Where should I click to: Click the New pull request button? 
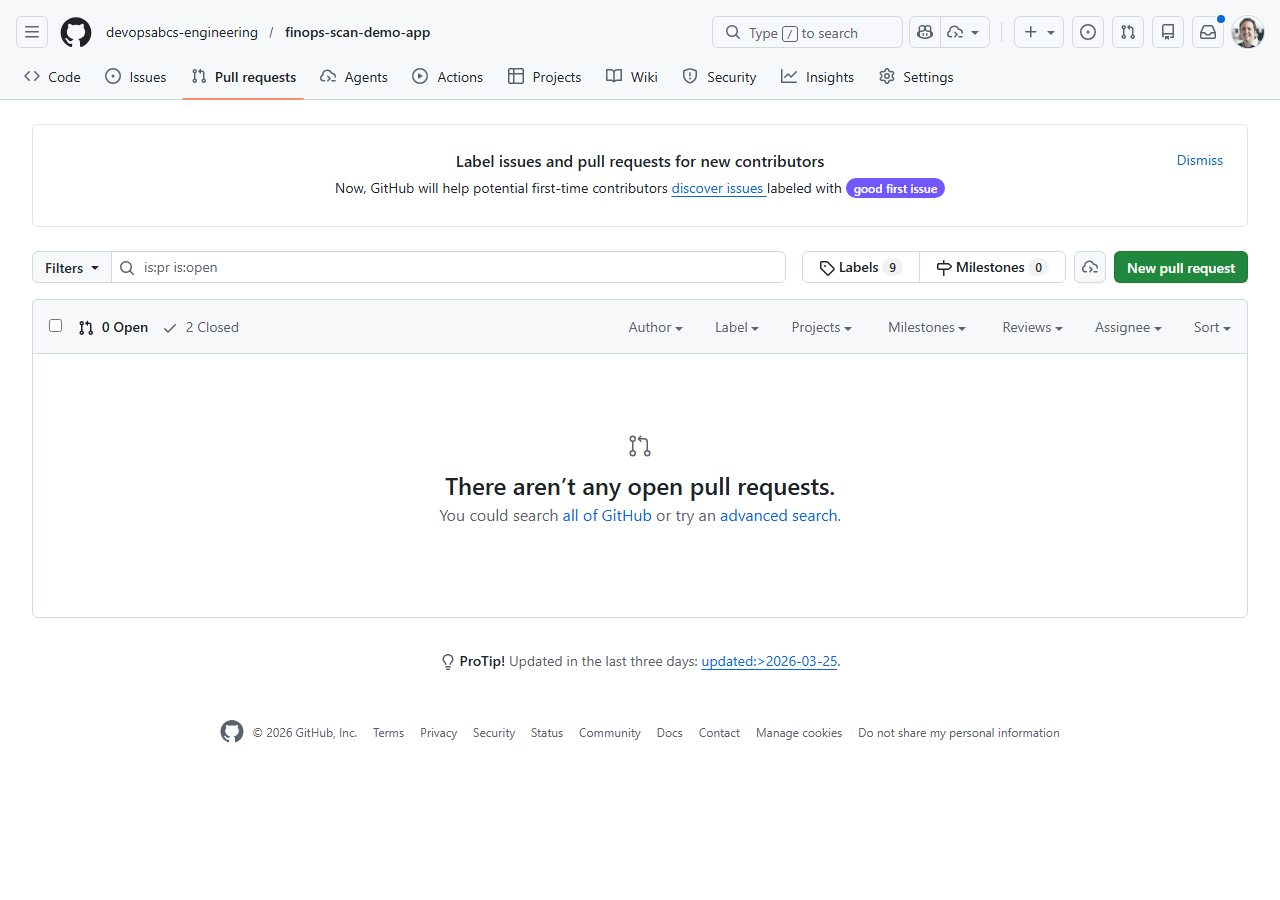(1180, 267)
